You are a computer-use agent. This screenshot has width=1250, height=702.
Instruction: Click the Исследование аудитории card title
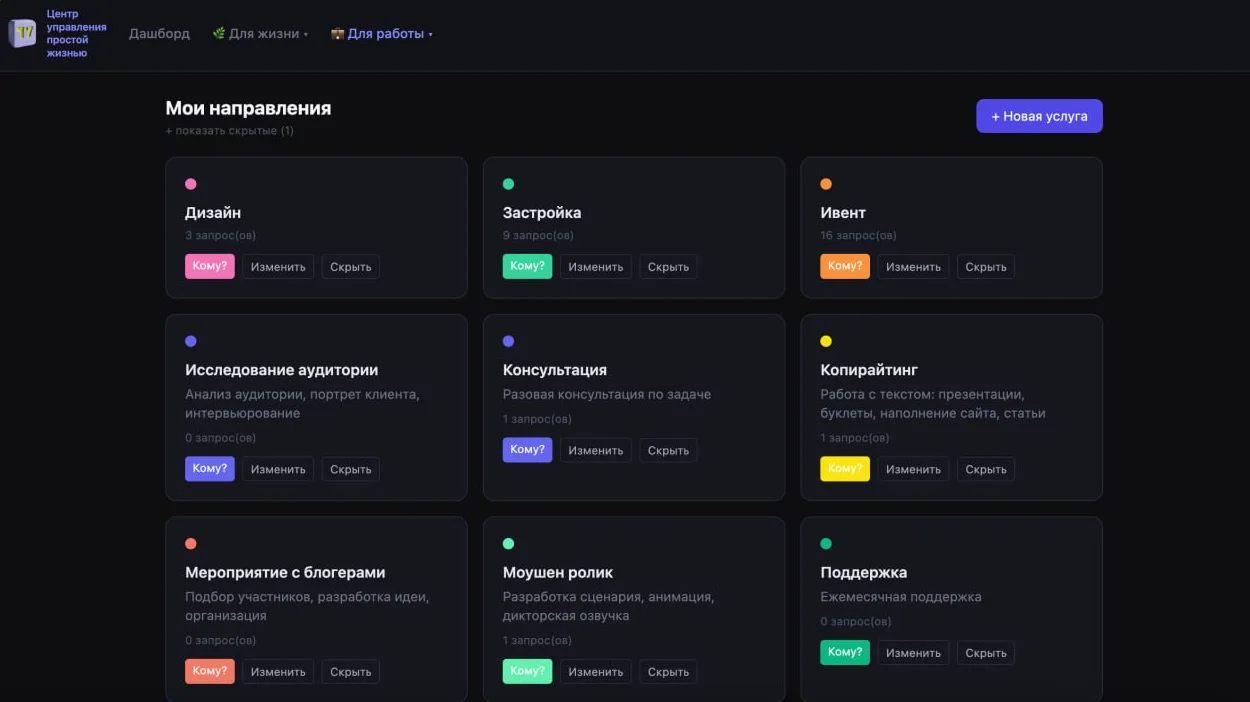(x=282, y=370)
